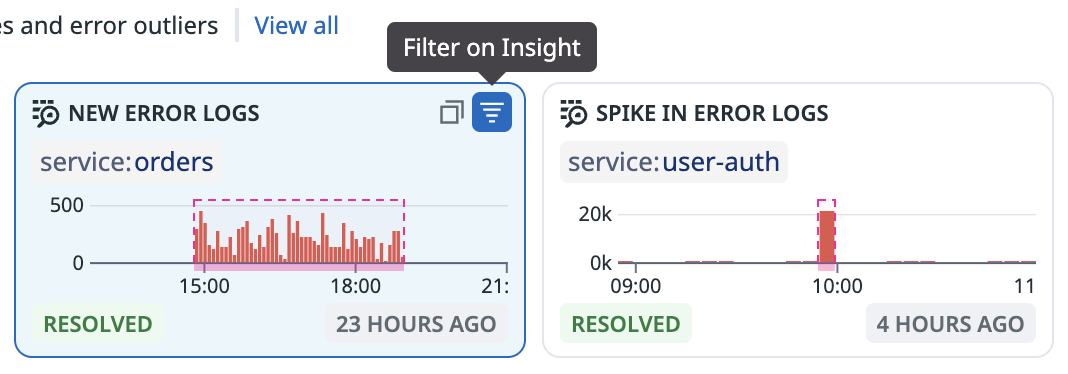The image size is (1068, 374).
Task: Click the copy icon on New Error Logs card
Action: (x=452, y=112)
